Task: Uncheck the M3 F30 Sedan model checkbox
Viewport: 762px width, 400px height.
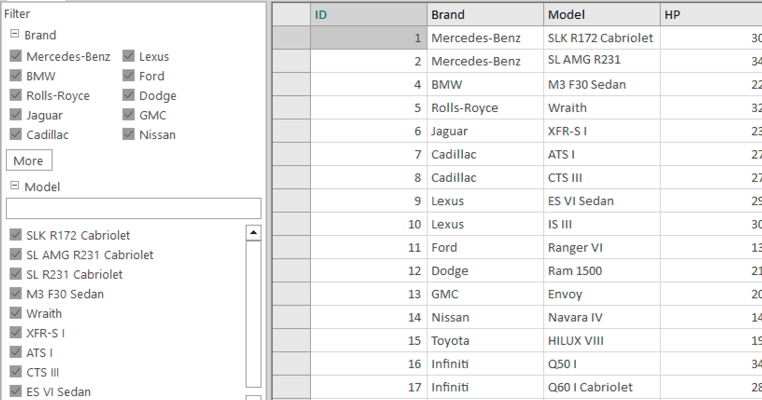Action: click(x=16, y=294)
